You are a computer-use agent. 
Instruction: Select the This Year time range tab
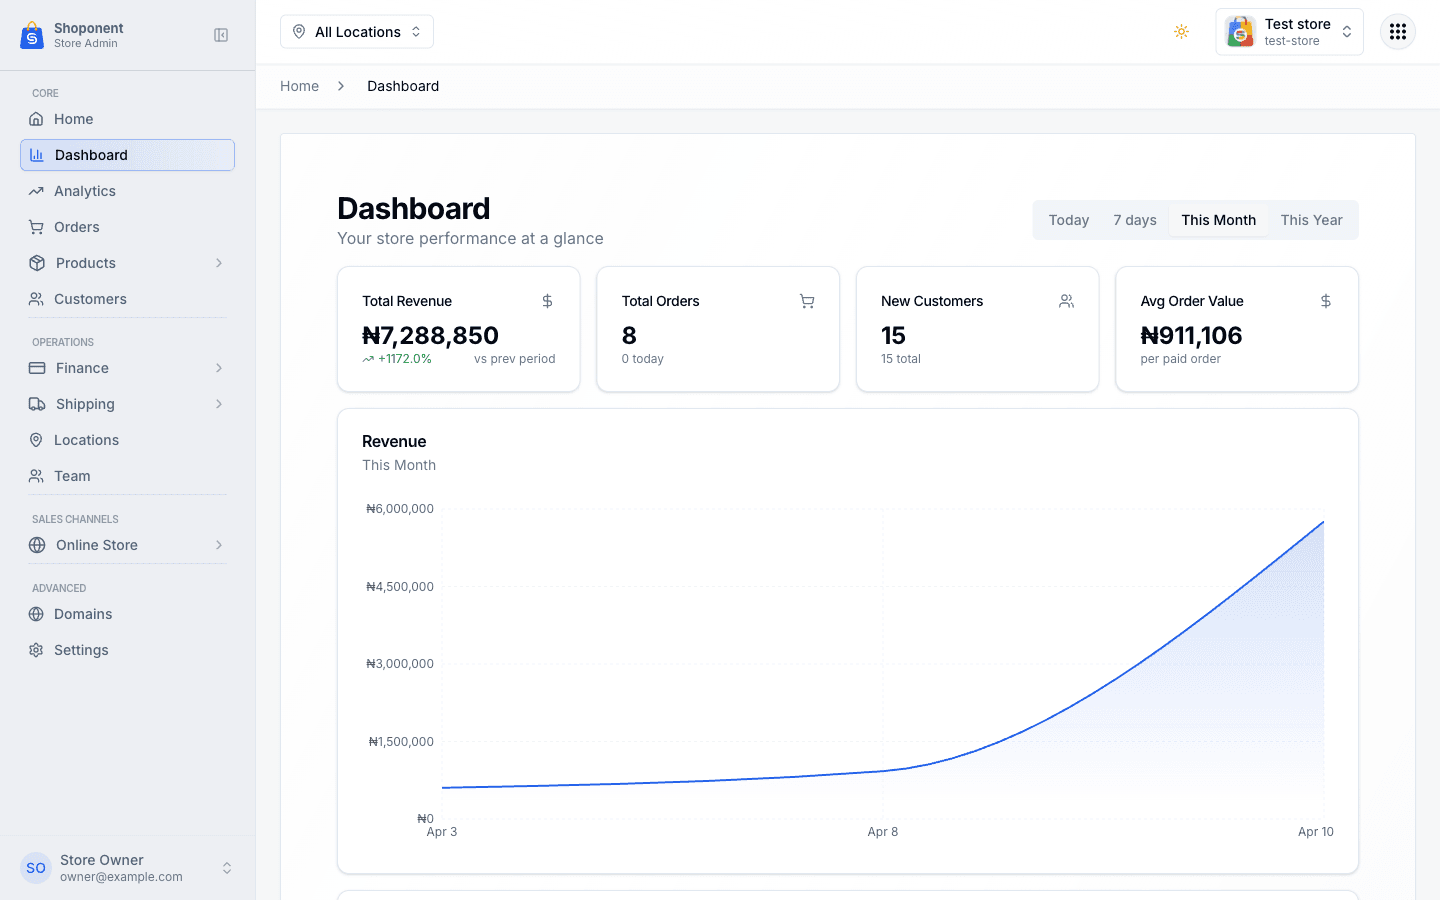(x=1311, y=220)
